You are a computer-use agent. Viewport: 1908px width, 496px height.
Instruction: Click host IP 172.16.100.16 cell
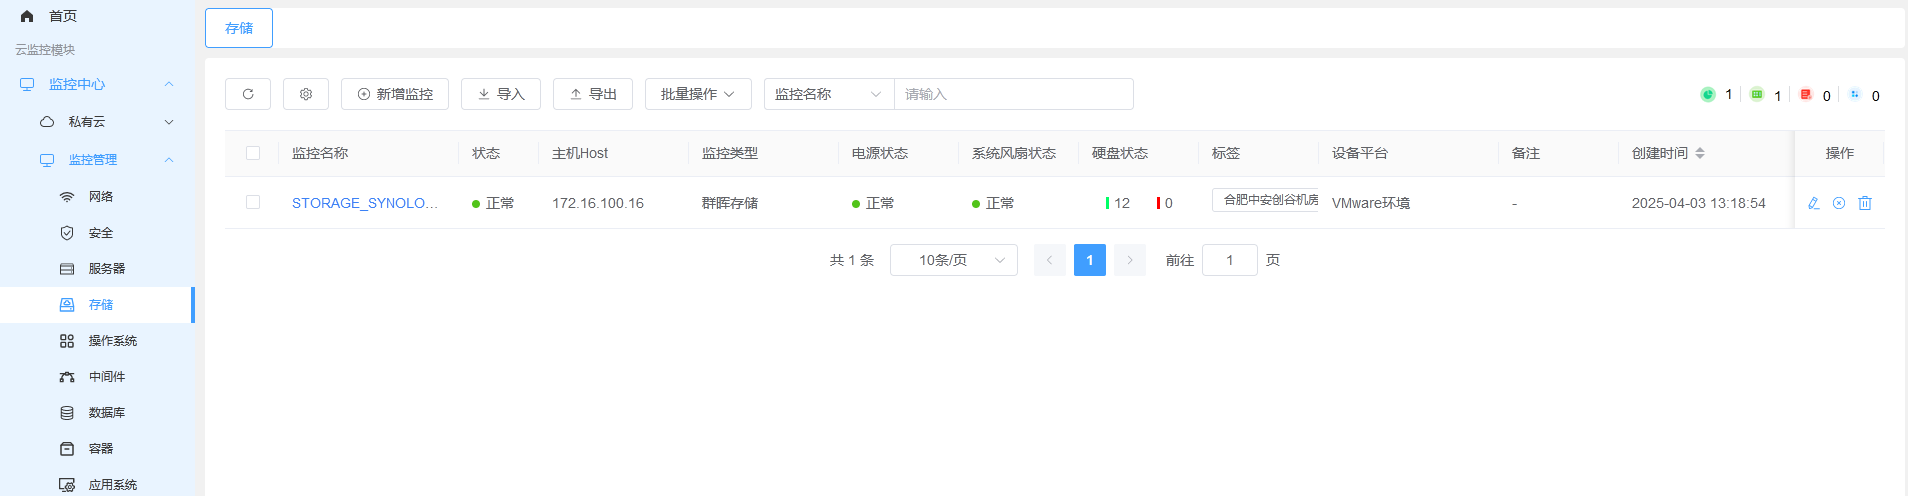598,203
